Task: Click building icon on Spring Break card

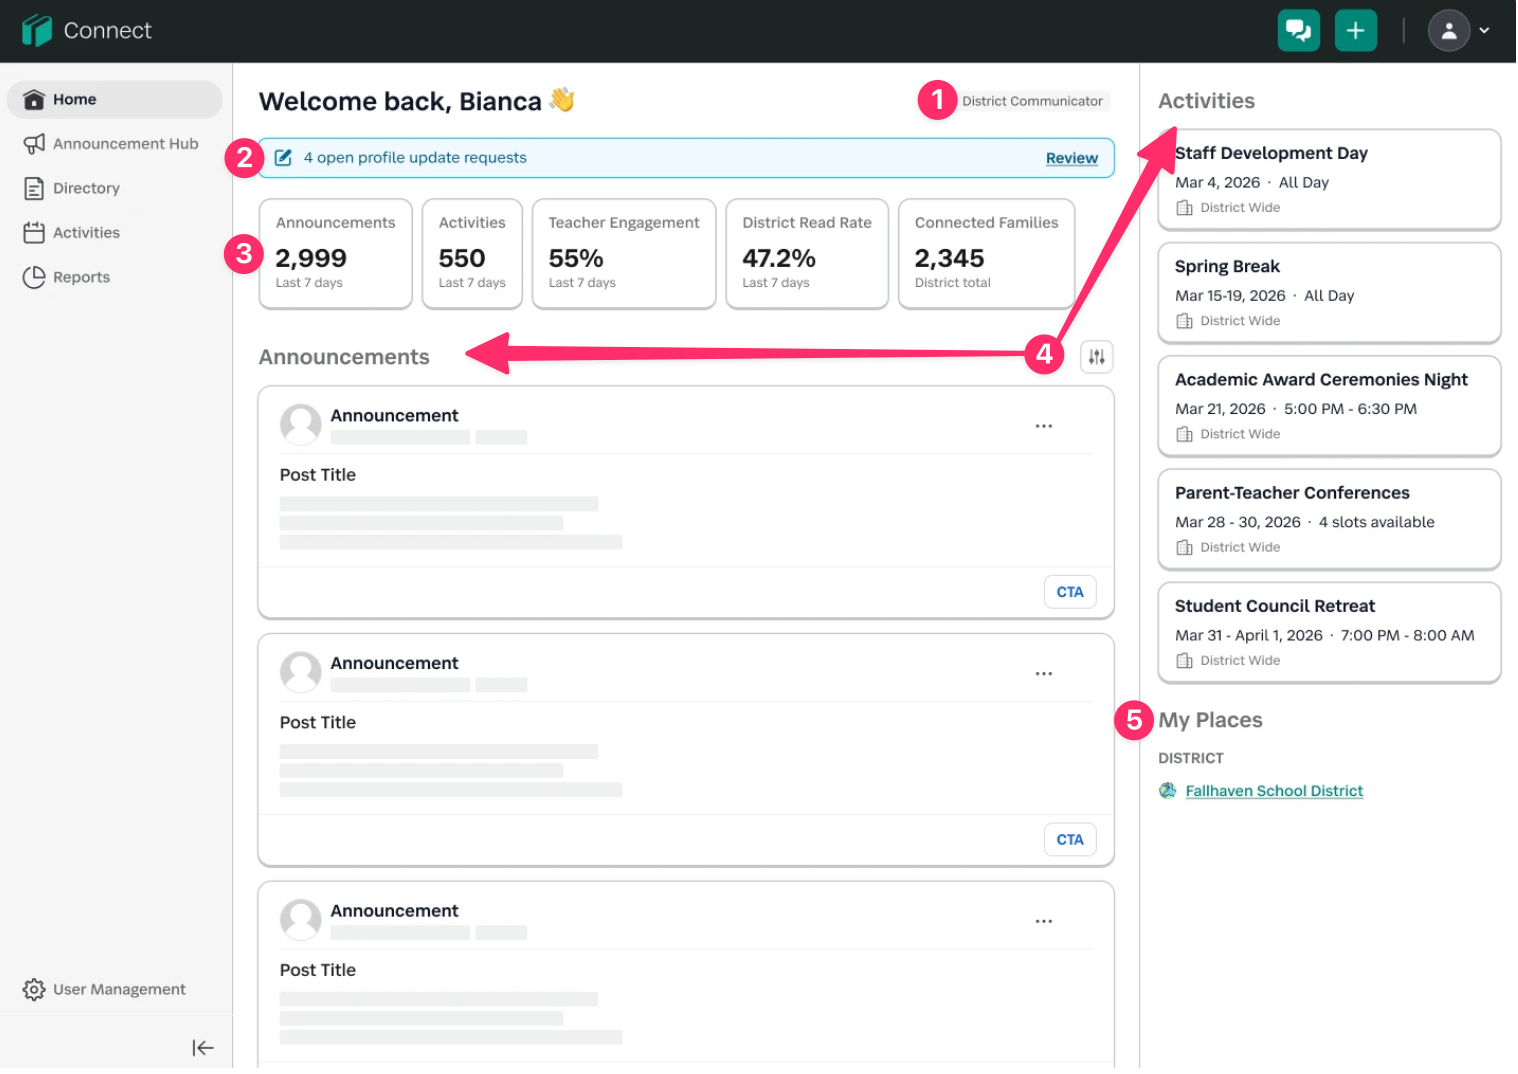Action: (1185, 322)
